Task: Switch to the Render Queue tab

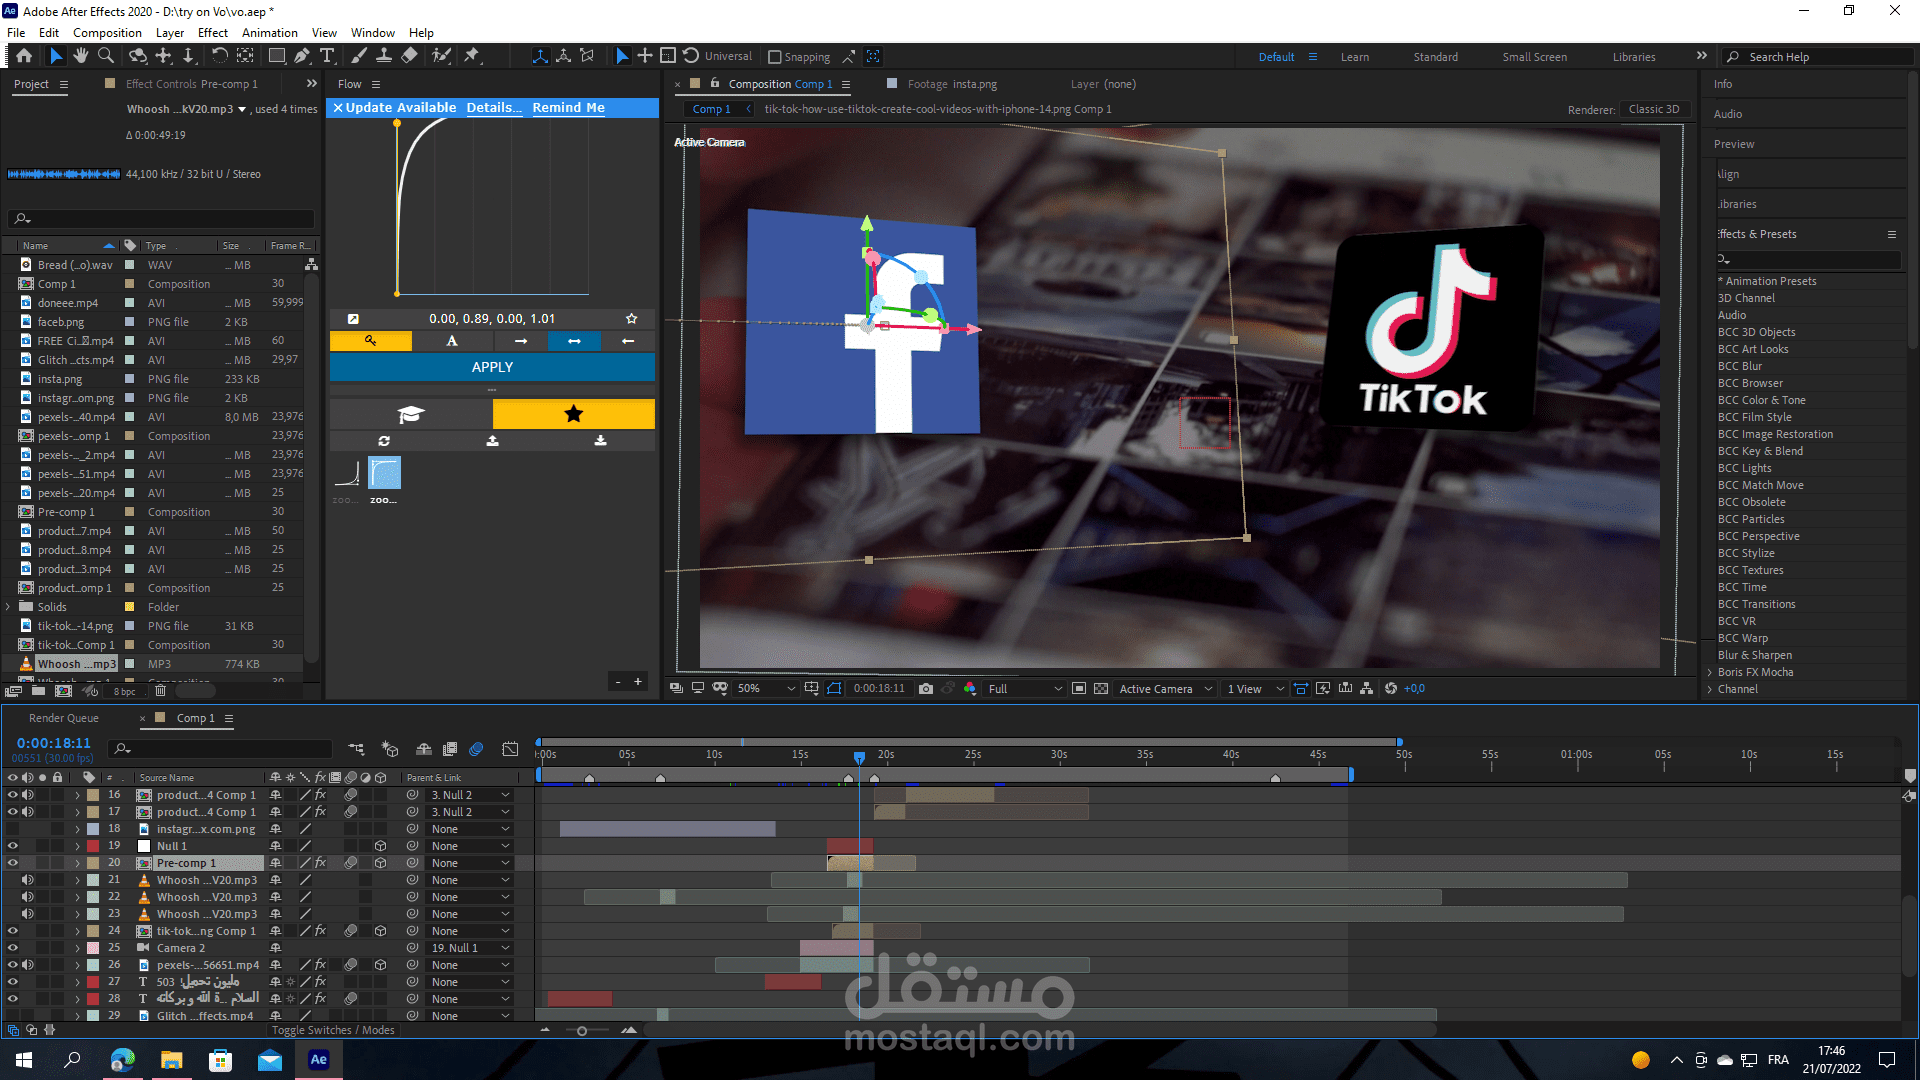Action: coord(64,718)
